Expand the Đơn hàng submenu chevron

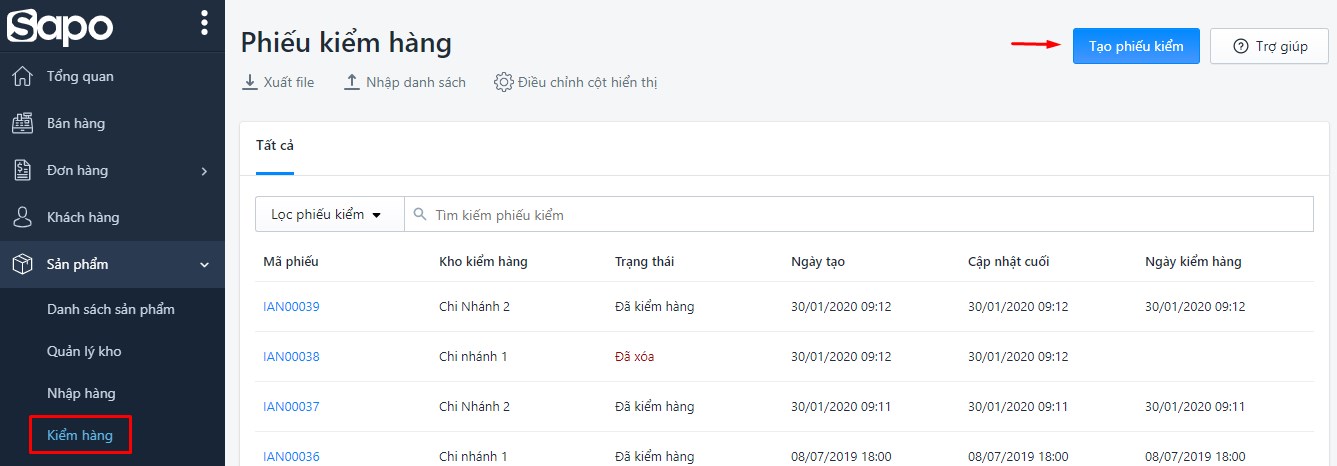[x=204, y=171]
